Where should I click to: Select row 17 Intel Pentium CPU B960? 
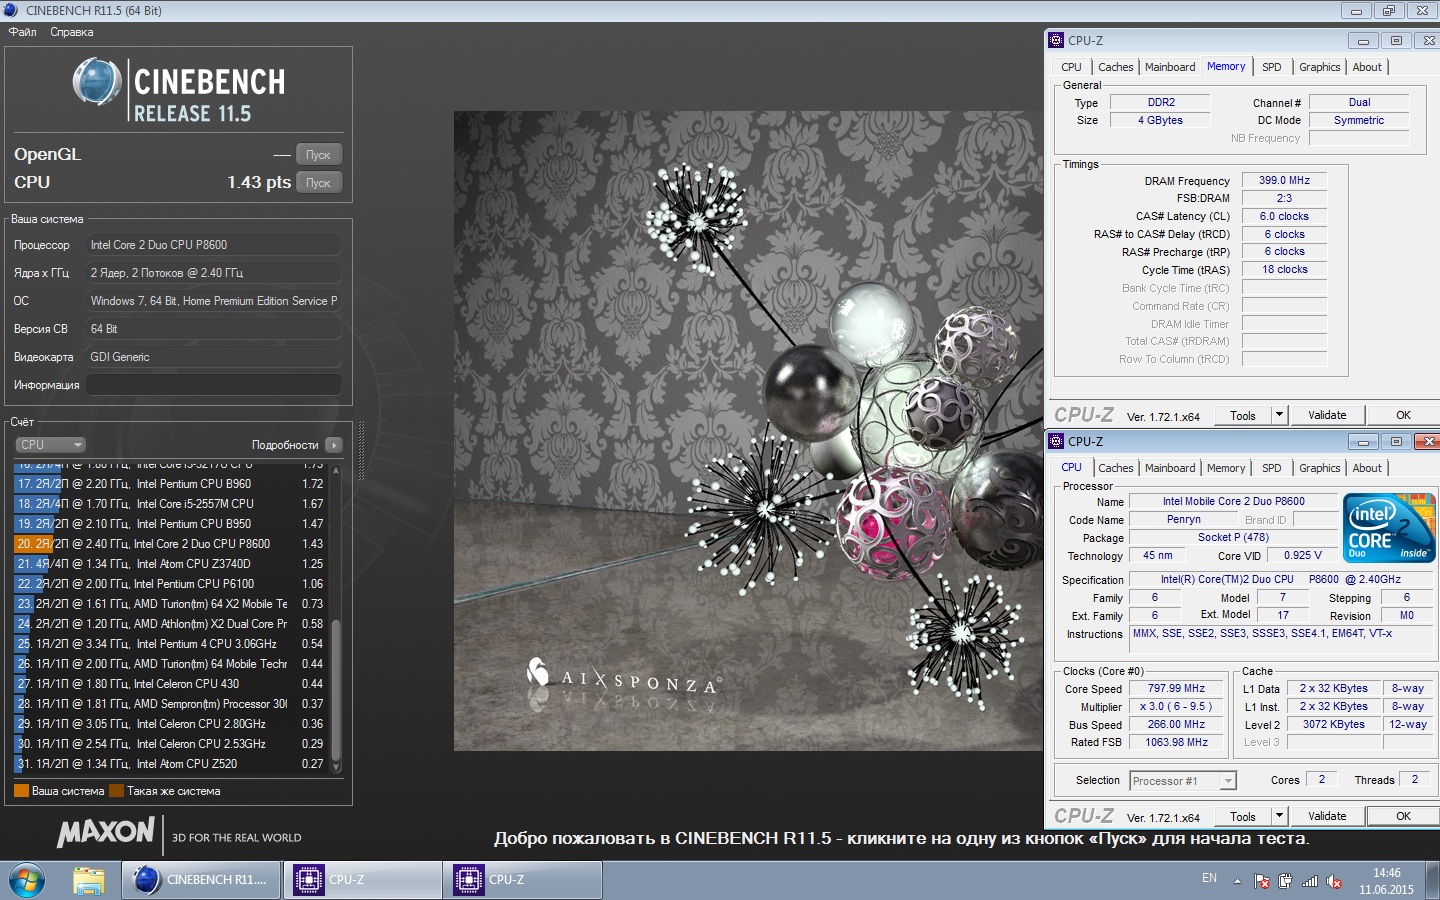point(170,484)
